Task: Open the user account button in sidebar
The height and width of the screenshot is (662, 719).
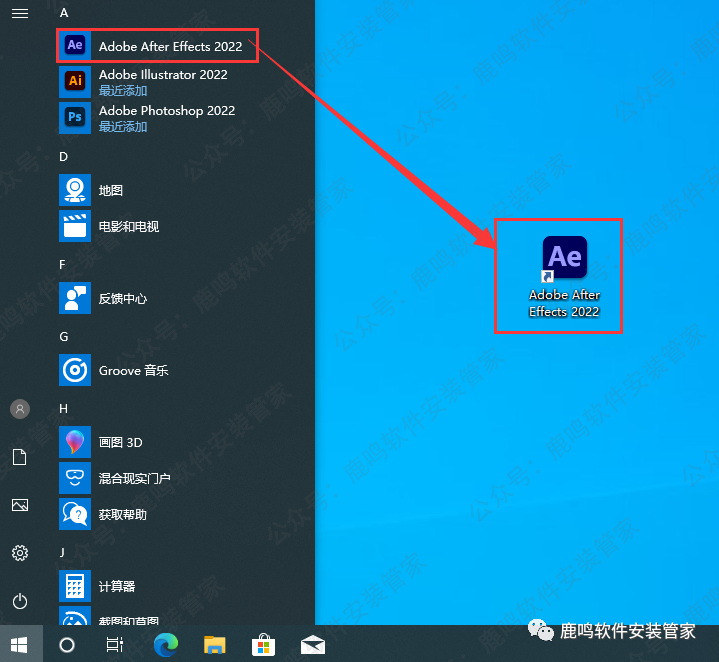Action: [x=20, y=409]
